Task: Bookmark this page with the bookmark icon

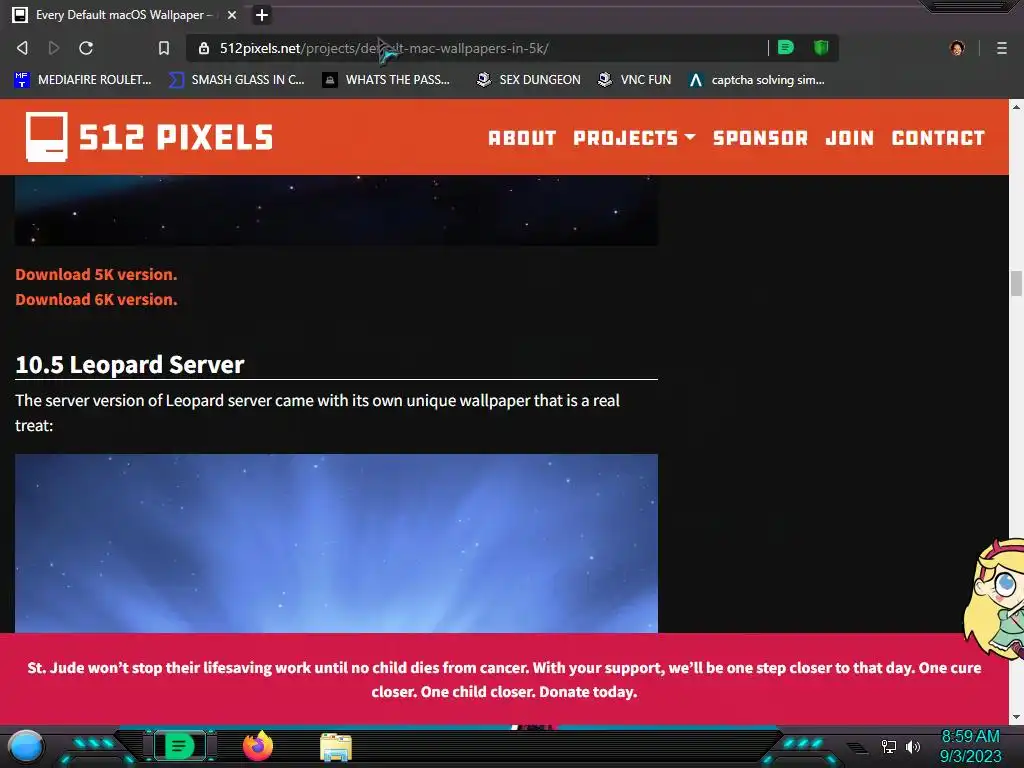Action: pos(164,48)
